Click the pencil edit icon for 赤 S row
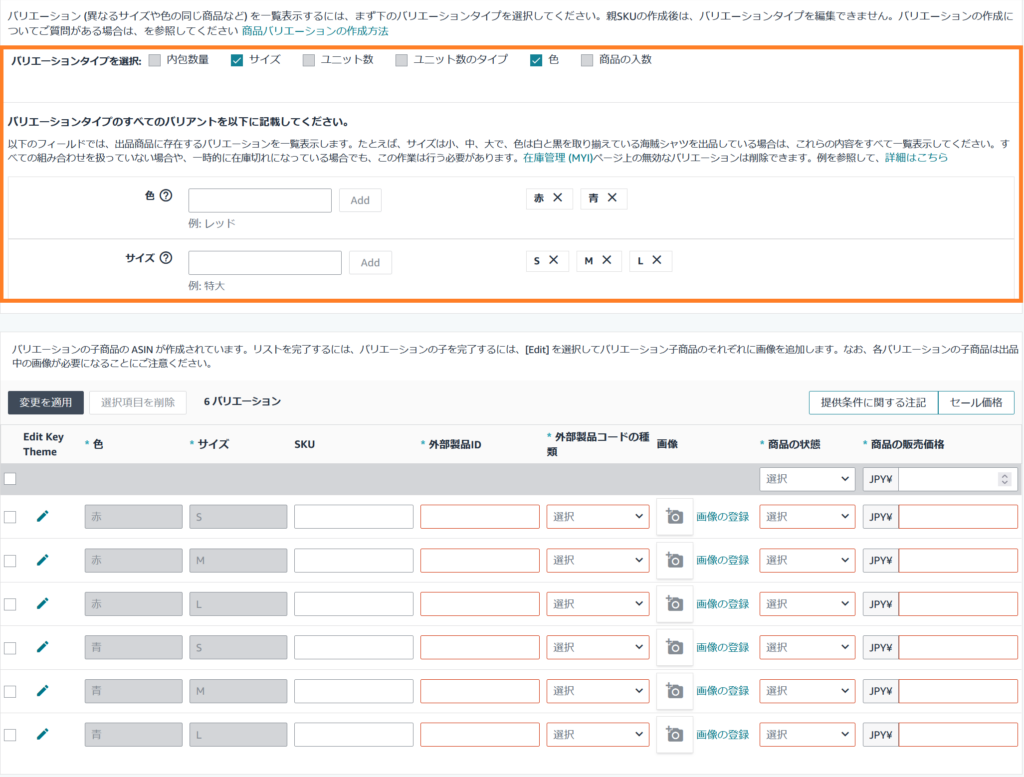Viewport: 1024px width, 777px height. pos(42,516)
